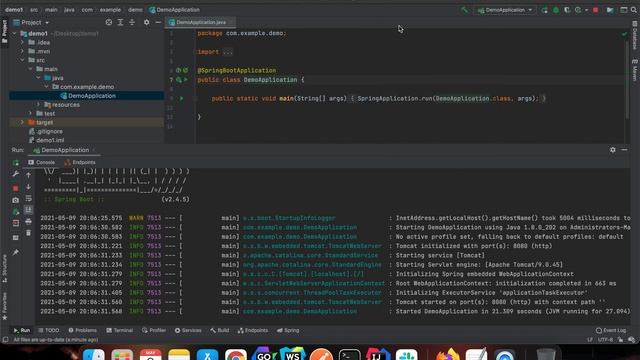Open WebStorm from the Dock
The height and width of the screenshot is (360, 640).
pyautogui.click(x=292, y=354)
